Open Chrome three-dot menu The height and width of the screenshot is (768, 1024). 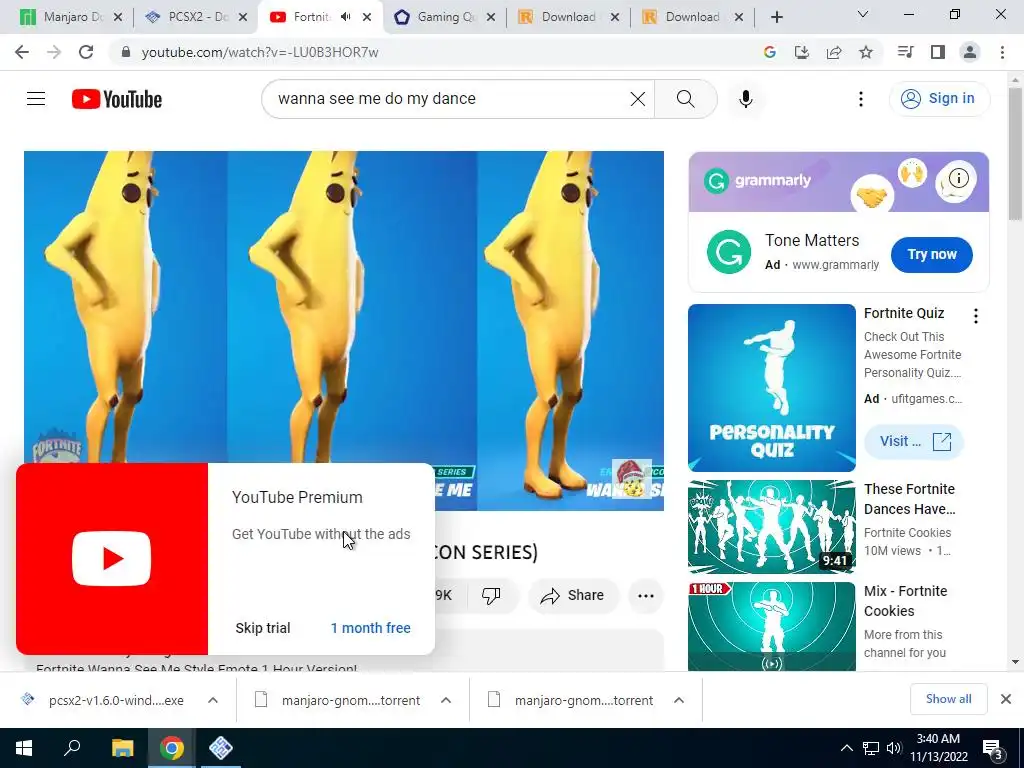coord(1002,52)
